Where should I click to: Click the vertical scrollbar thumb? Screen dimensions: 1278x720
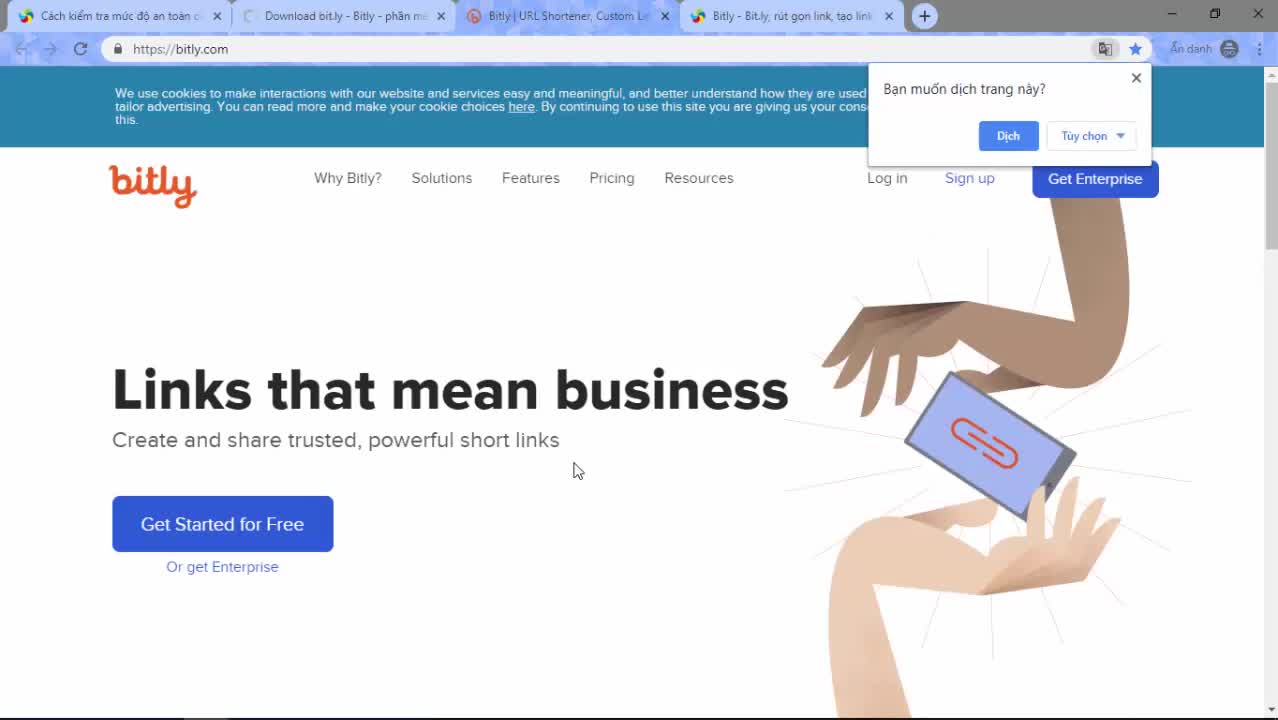(1271, 165)
